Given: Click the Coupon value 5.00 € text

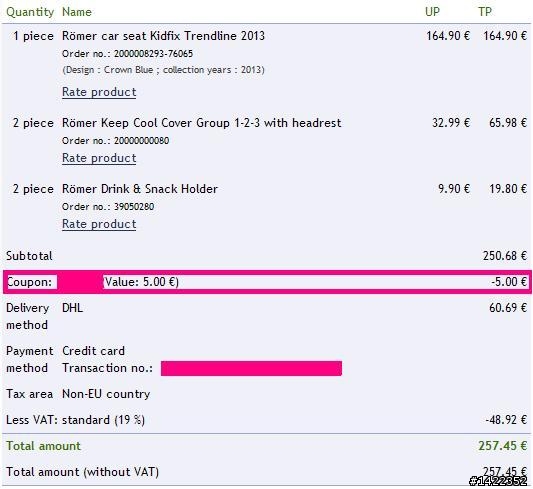Looking at the screenshot, I should [x=141, y=282].
